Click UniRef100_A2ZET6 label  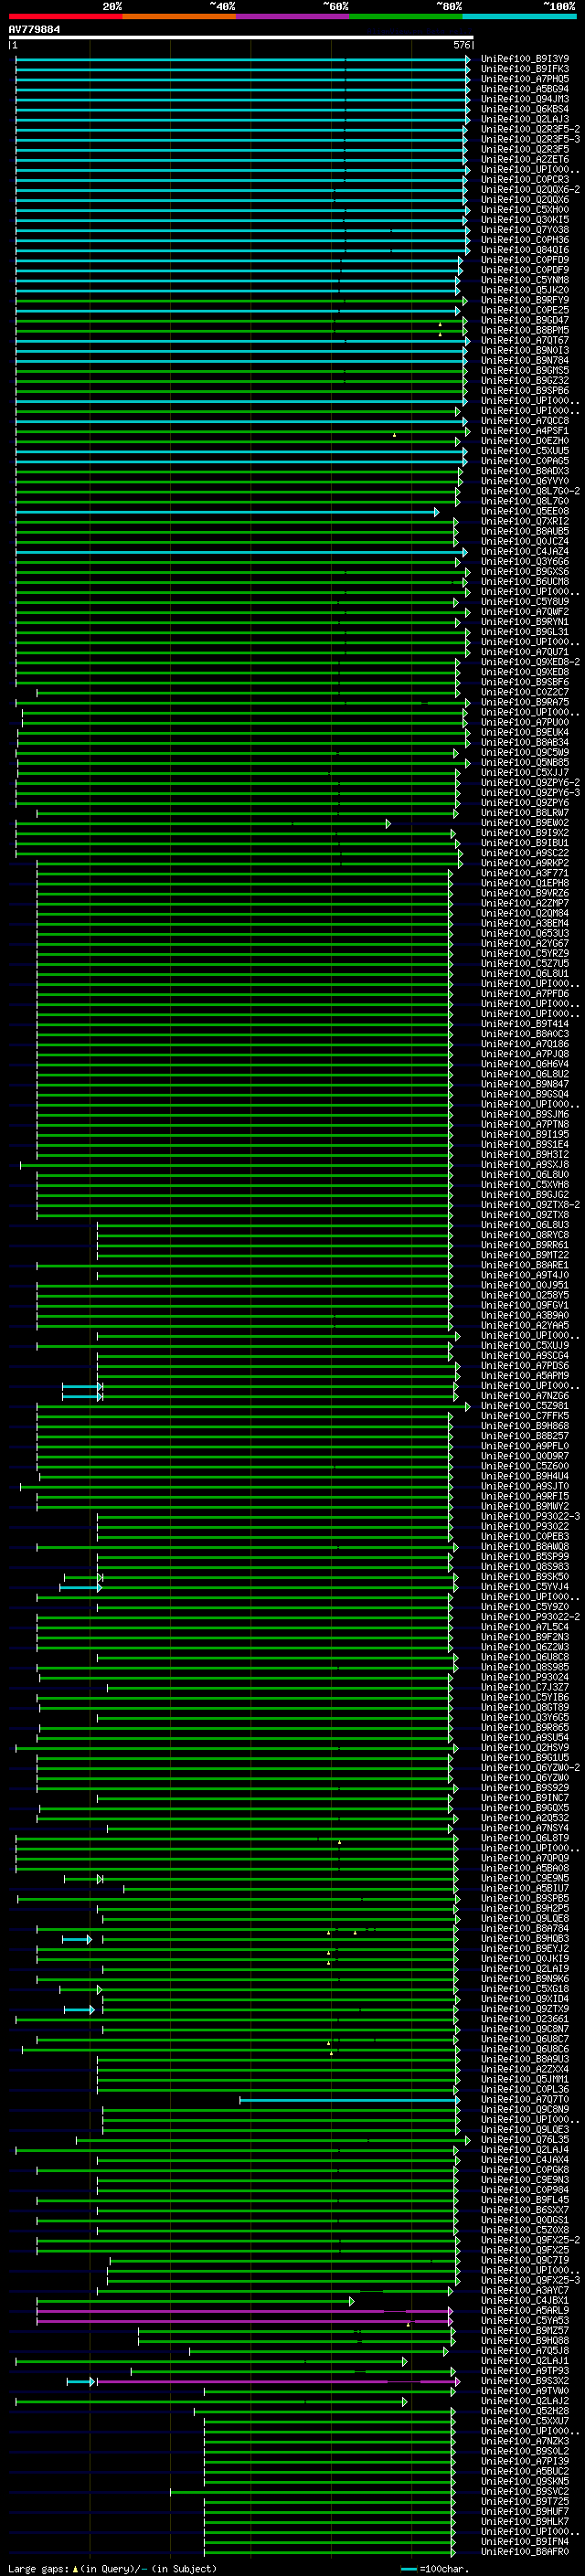pos(524,159)
